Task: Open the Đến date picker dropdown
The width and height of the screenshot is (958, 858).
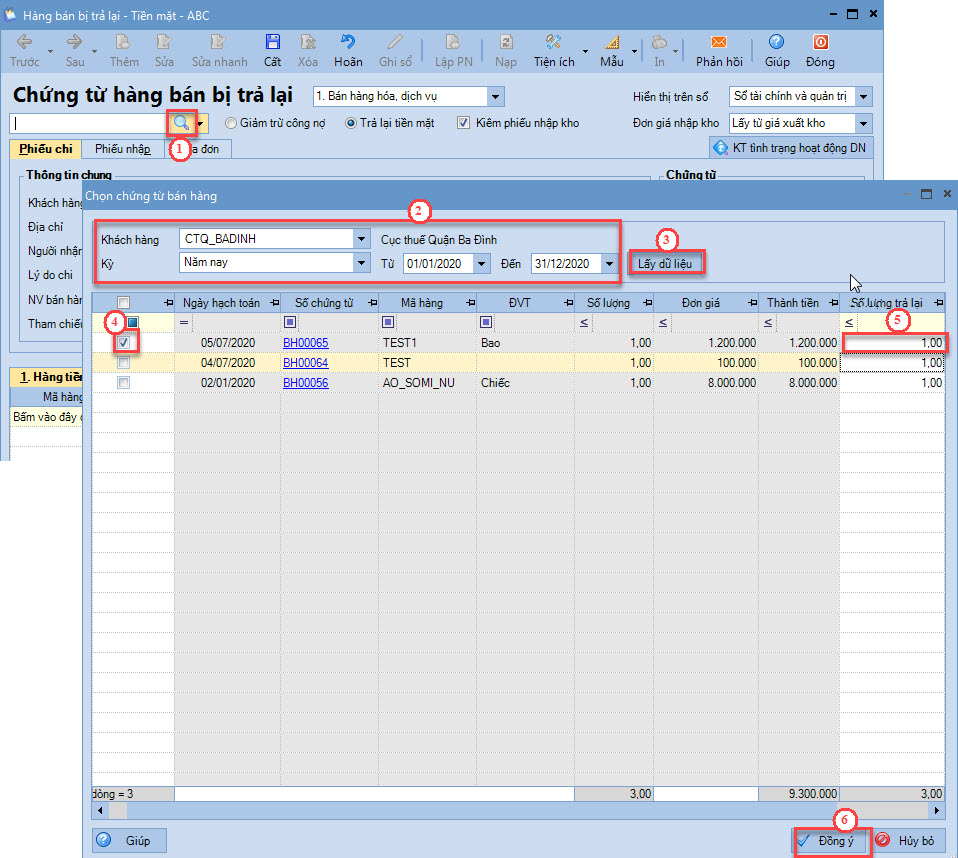Action: coord(609,264)
